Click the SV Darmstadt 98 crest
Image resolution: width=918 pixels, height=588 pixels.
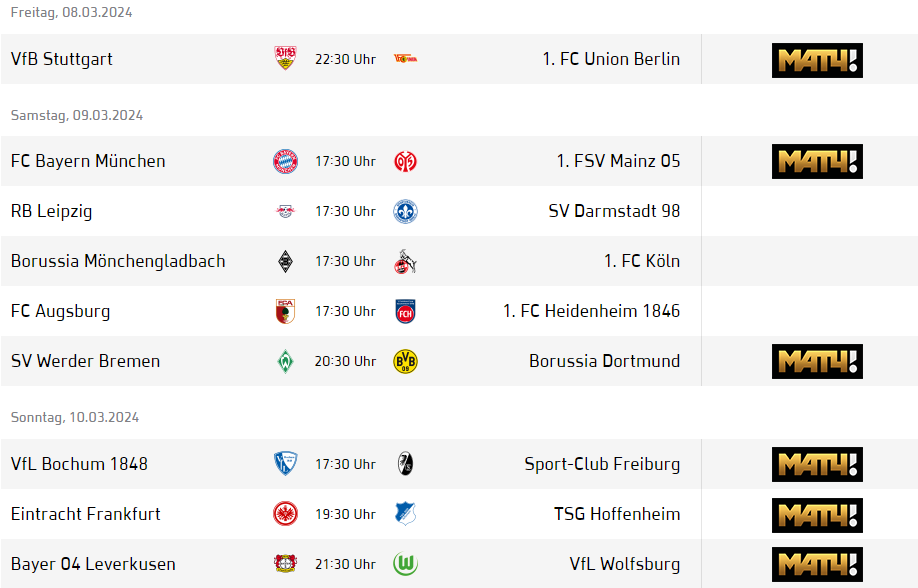[405, 211]
